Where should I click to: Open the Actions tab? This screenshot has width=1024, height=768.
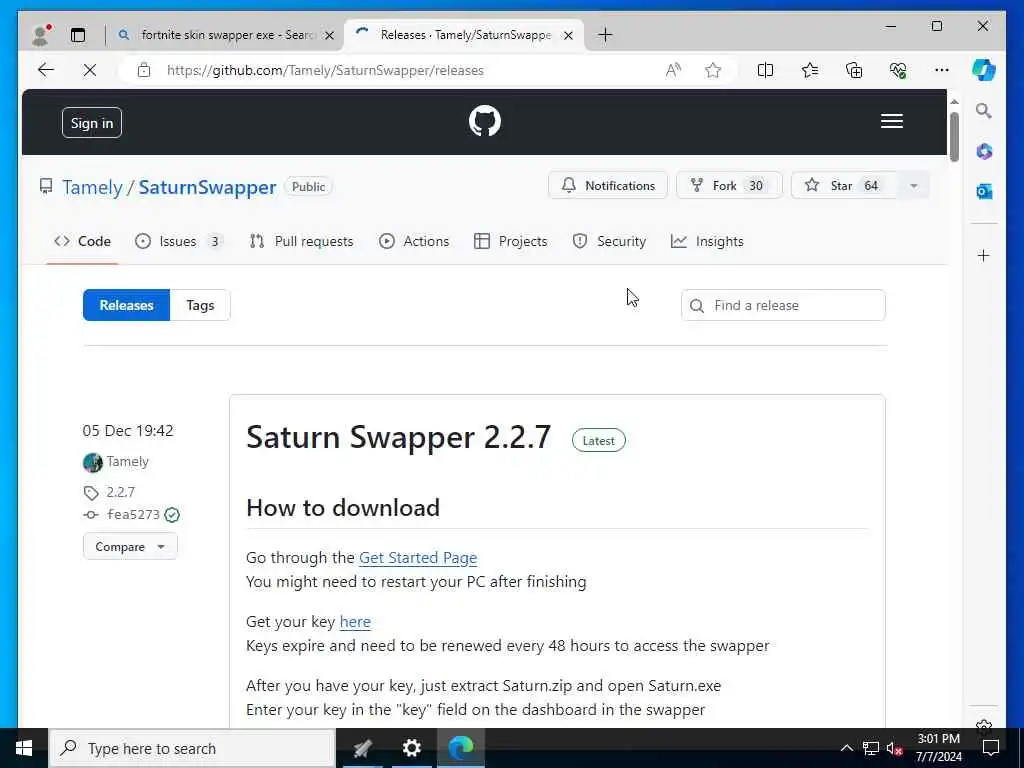pos(414,242)
